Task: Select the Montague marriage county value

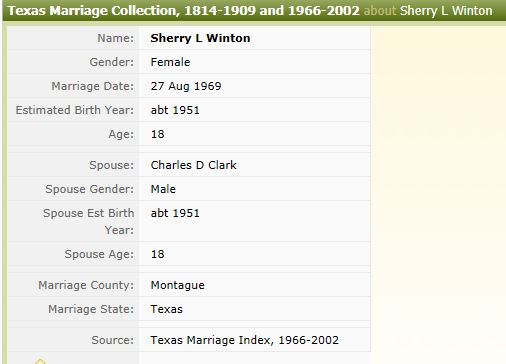Action: (x=177, y=285)
